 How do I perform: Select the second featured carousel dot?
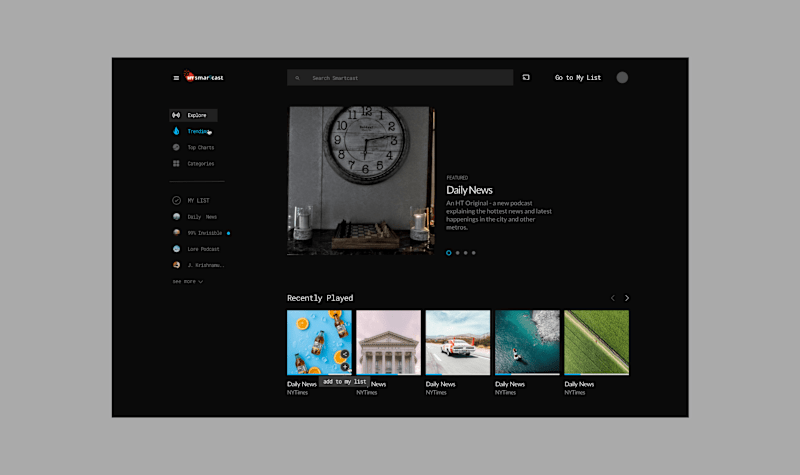(x=458, y=253)
